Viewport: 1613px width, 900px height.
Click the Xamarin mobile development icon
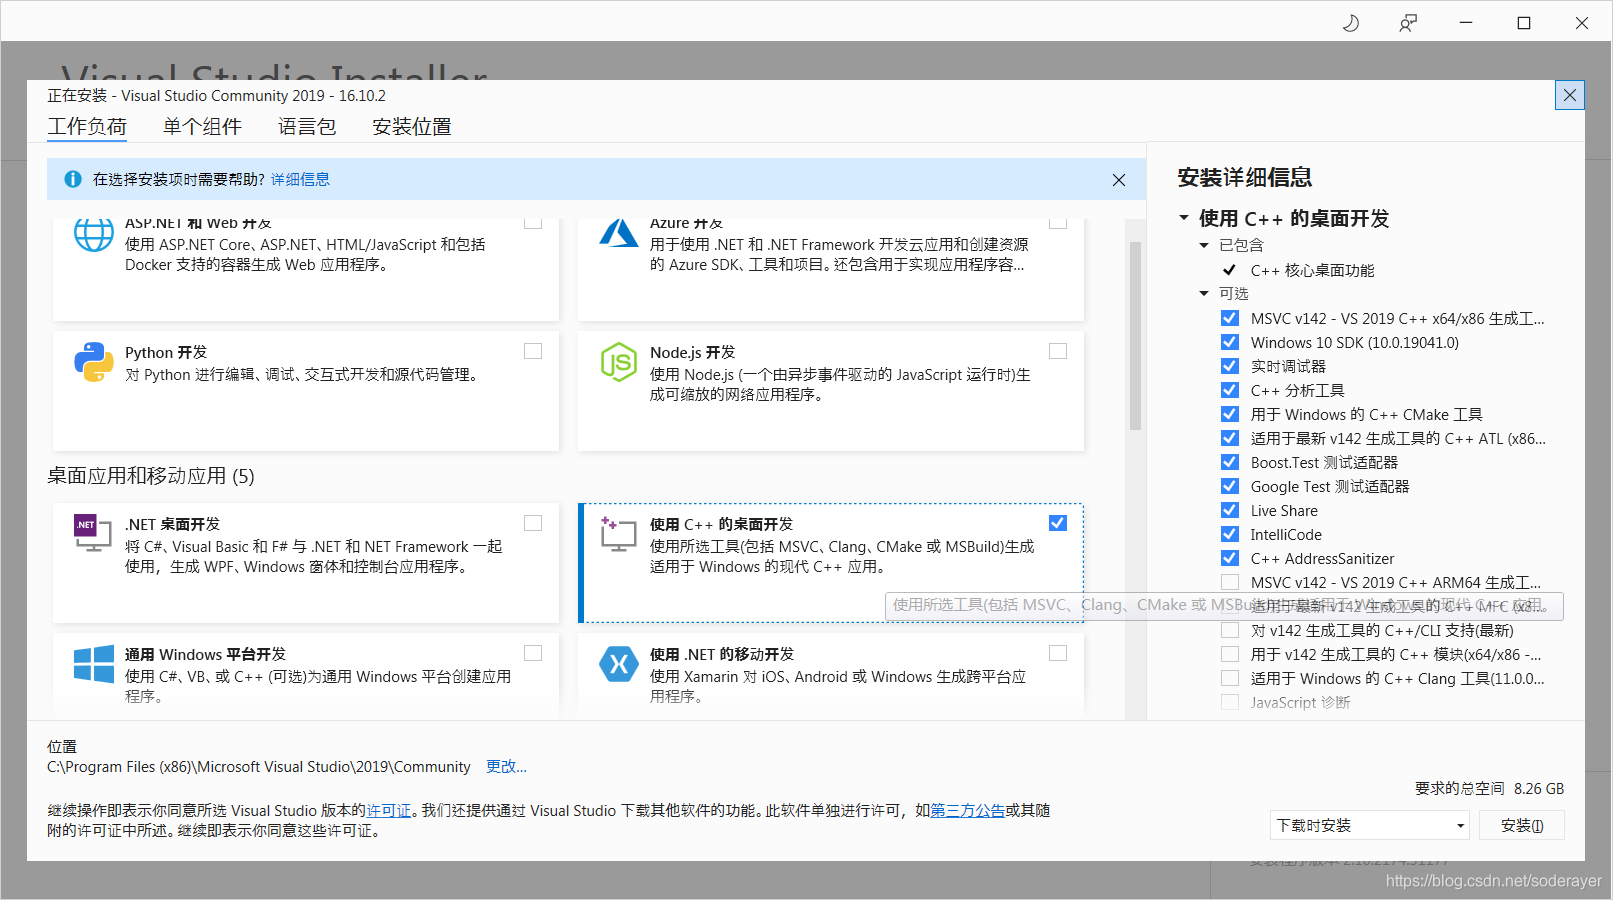[x=619, y=663]
